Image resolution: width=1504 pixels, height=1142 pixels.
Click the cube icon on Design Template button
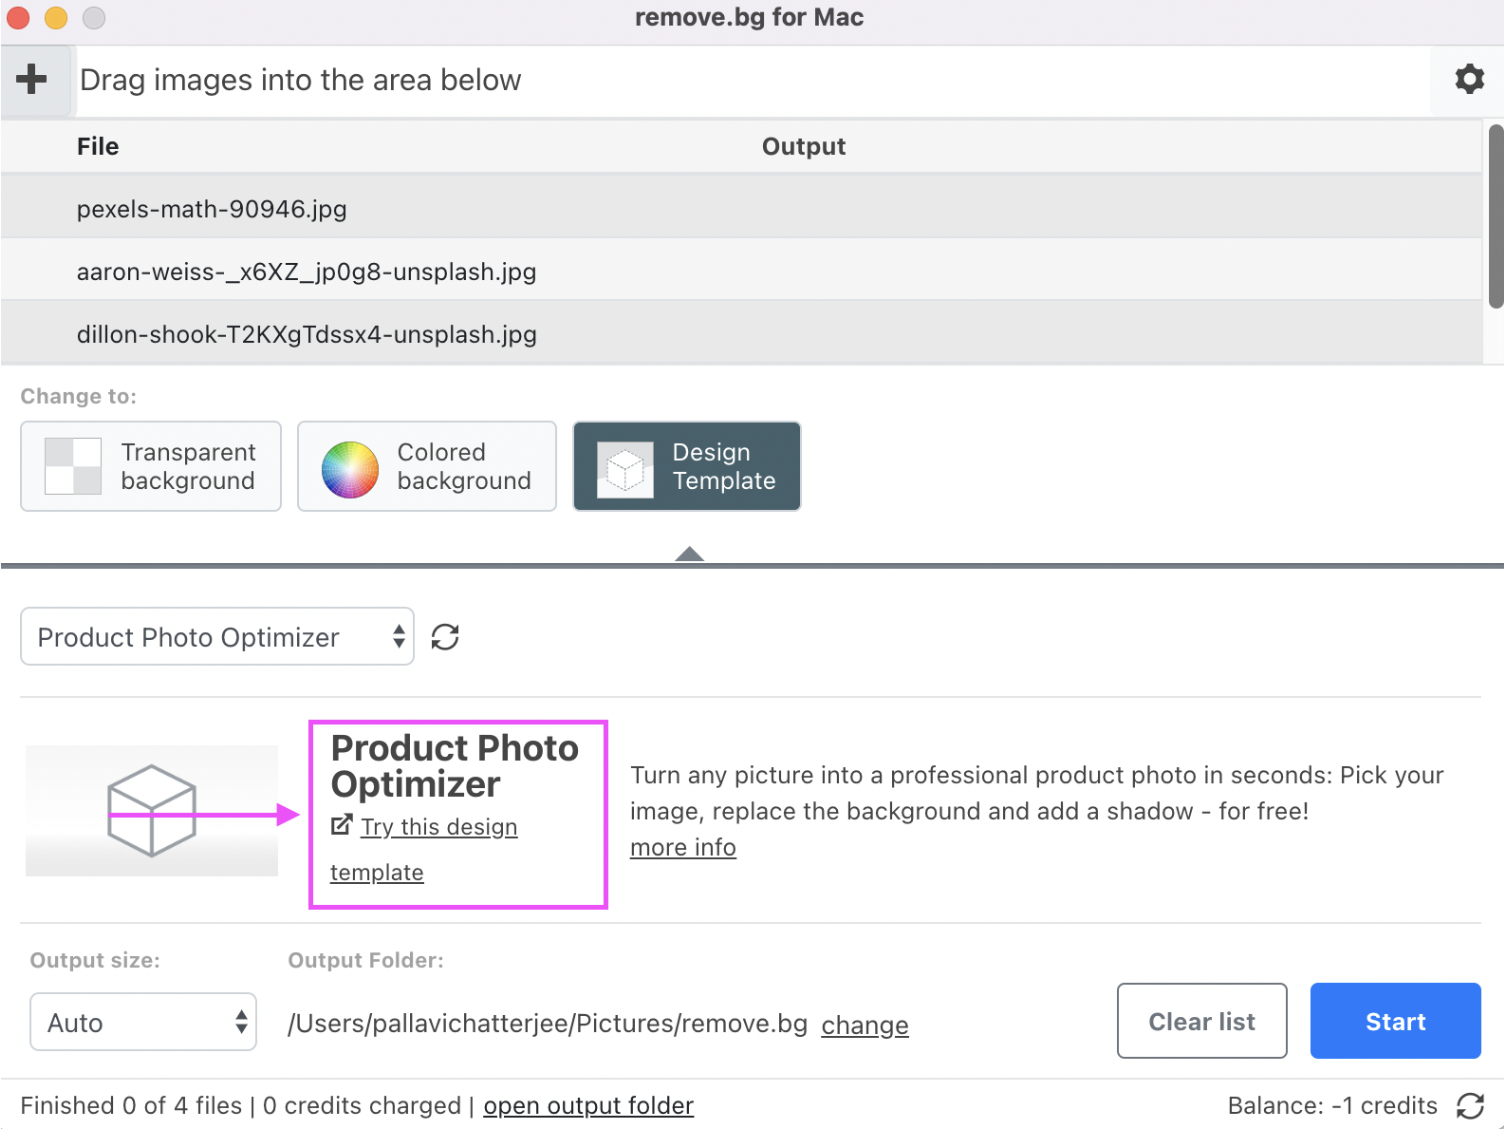(625, 469)
